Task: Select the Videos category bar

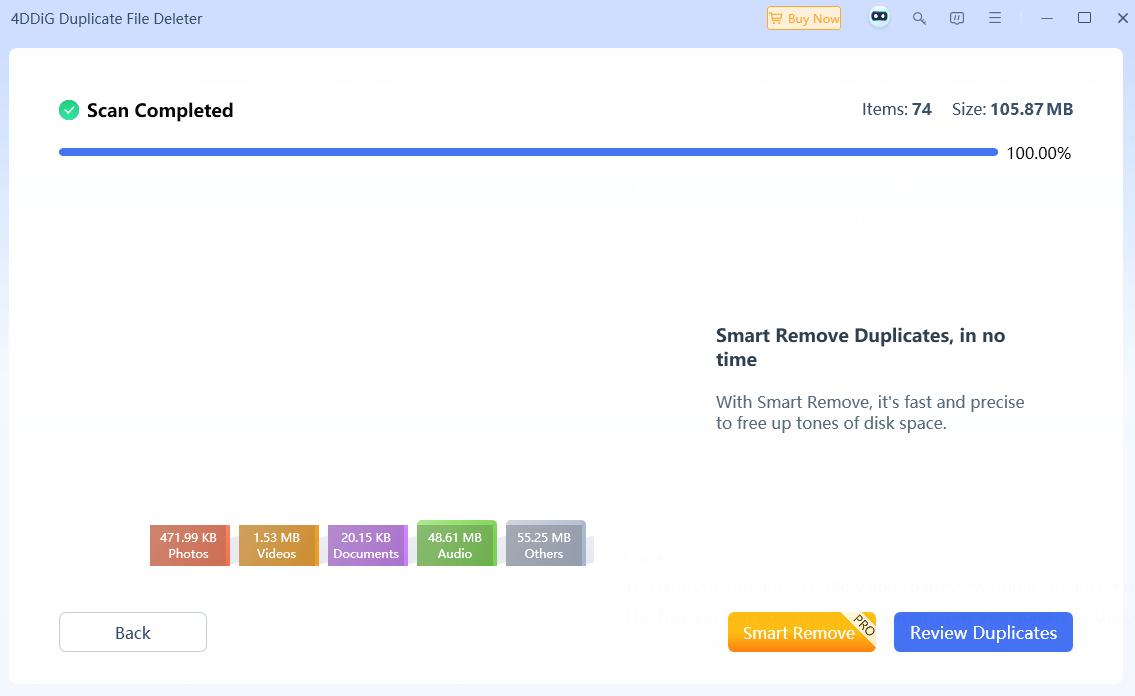Action: click(278, 544)
